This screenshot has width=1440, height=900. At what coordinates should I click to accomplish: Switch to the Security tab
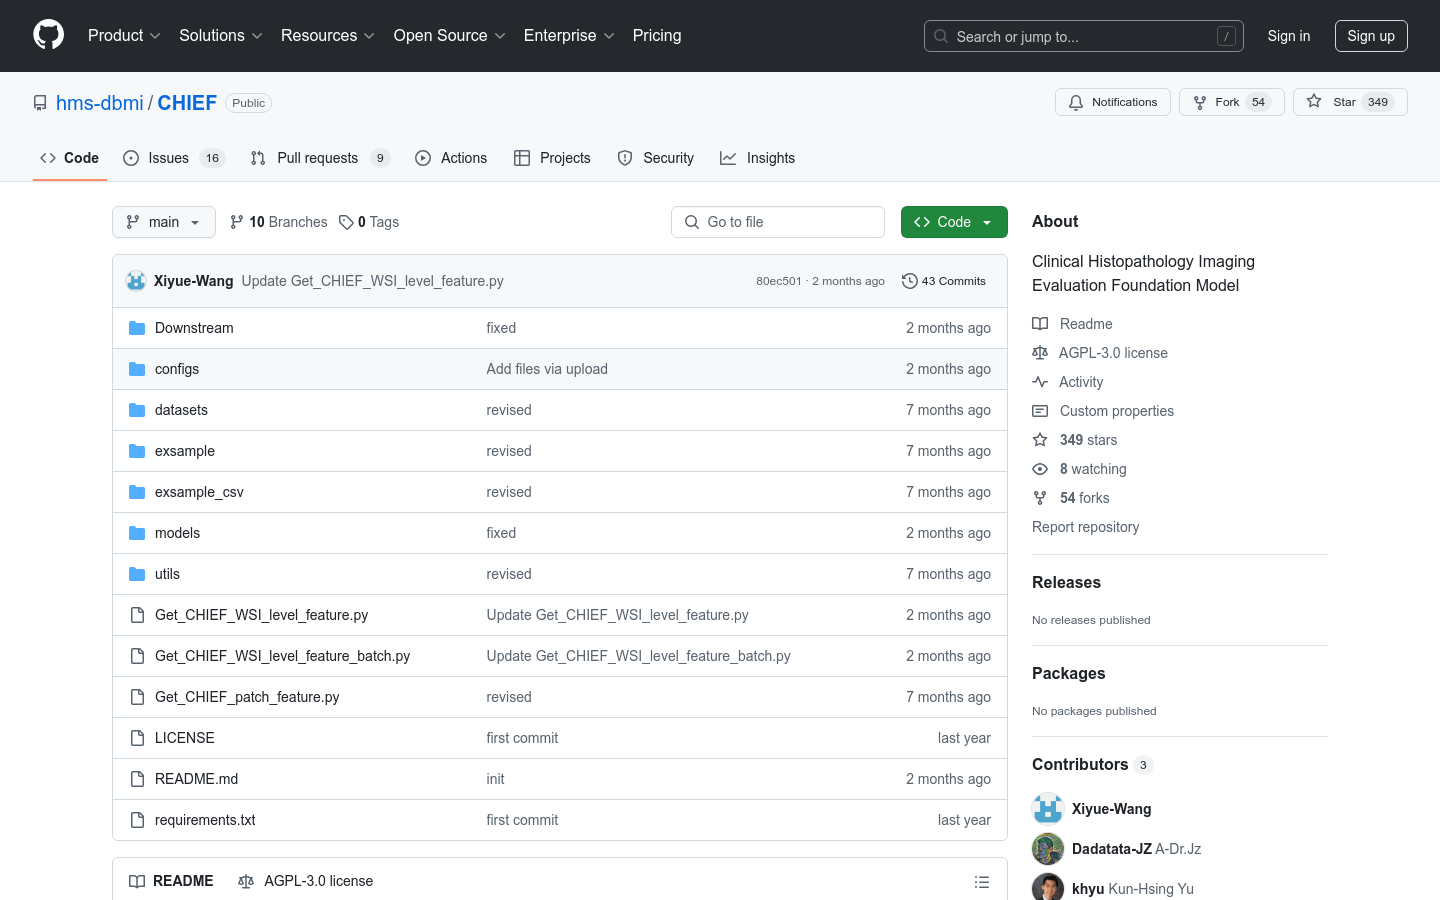[x=655, y=158]
